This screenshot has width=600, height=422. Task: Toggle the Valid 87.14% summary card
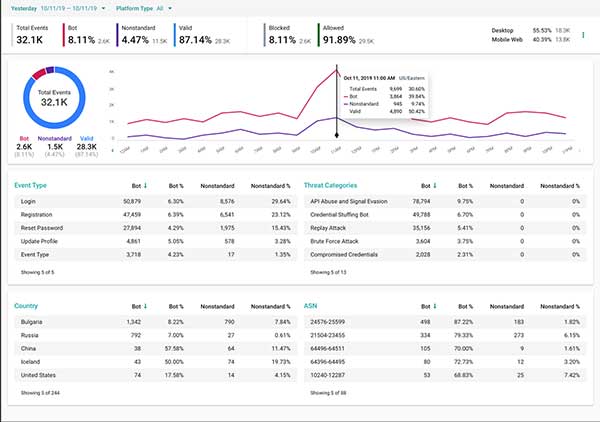(205, 35)
